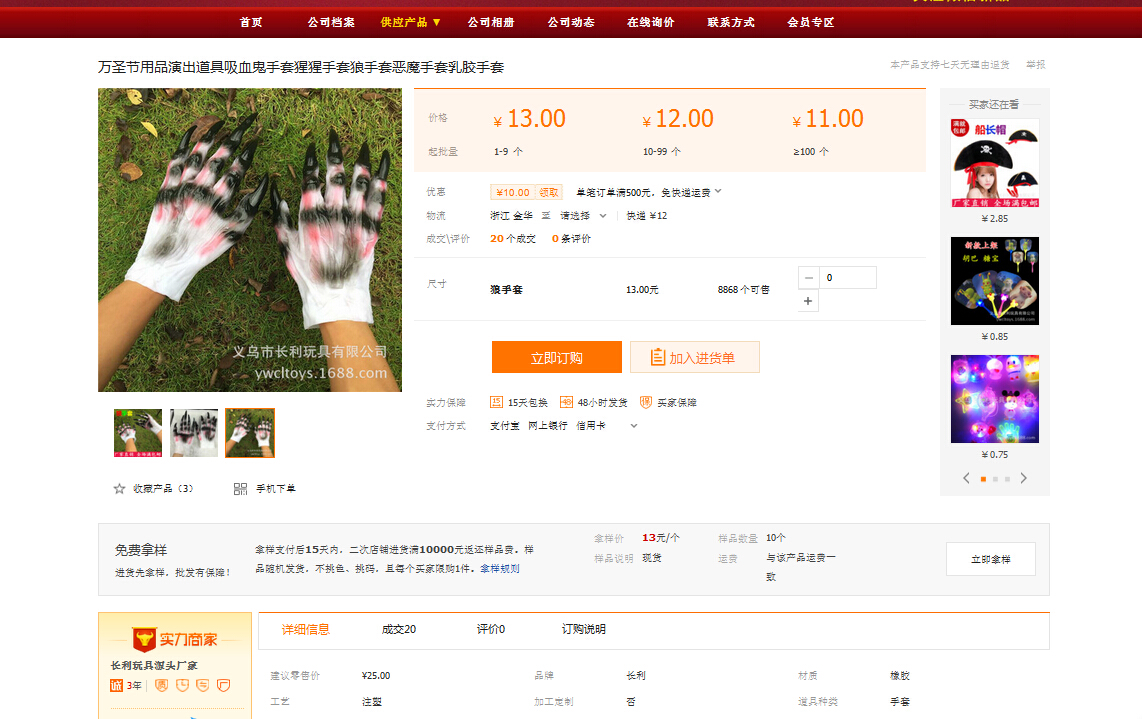This screenshot has height=719, width=1142.
Task: Switch to the 成交20 tab
Action: pos(398,629)
